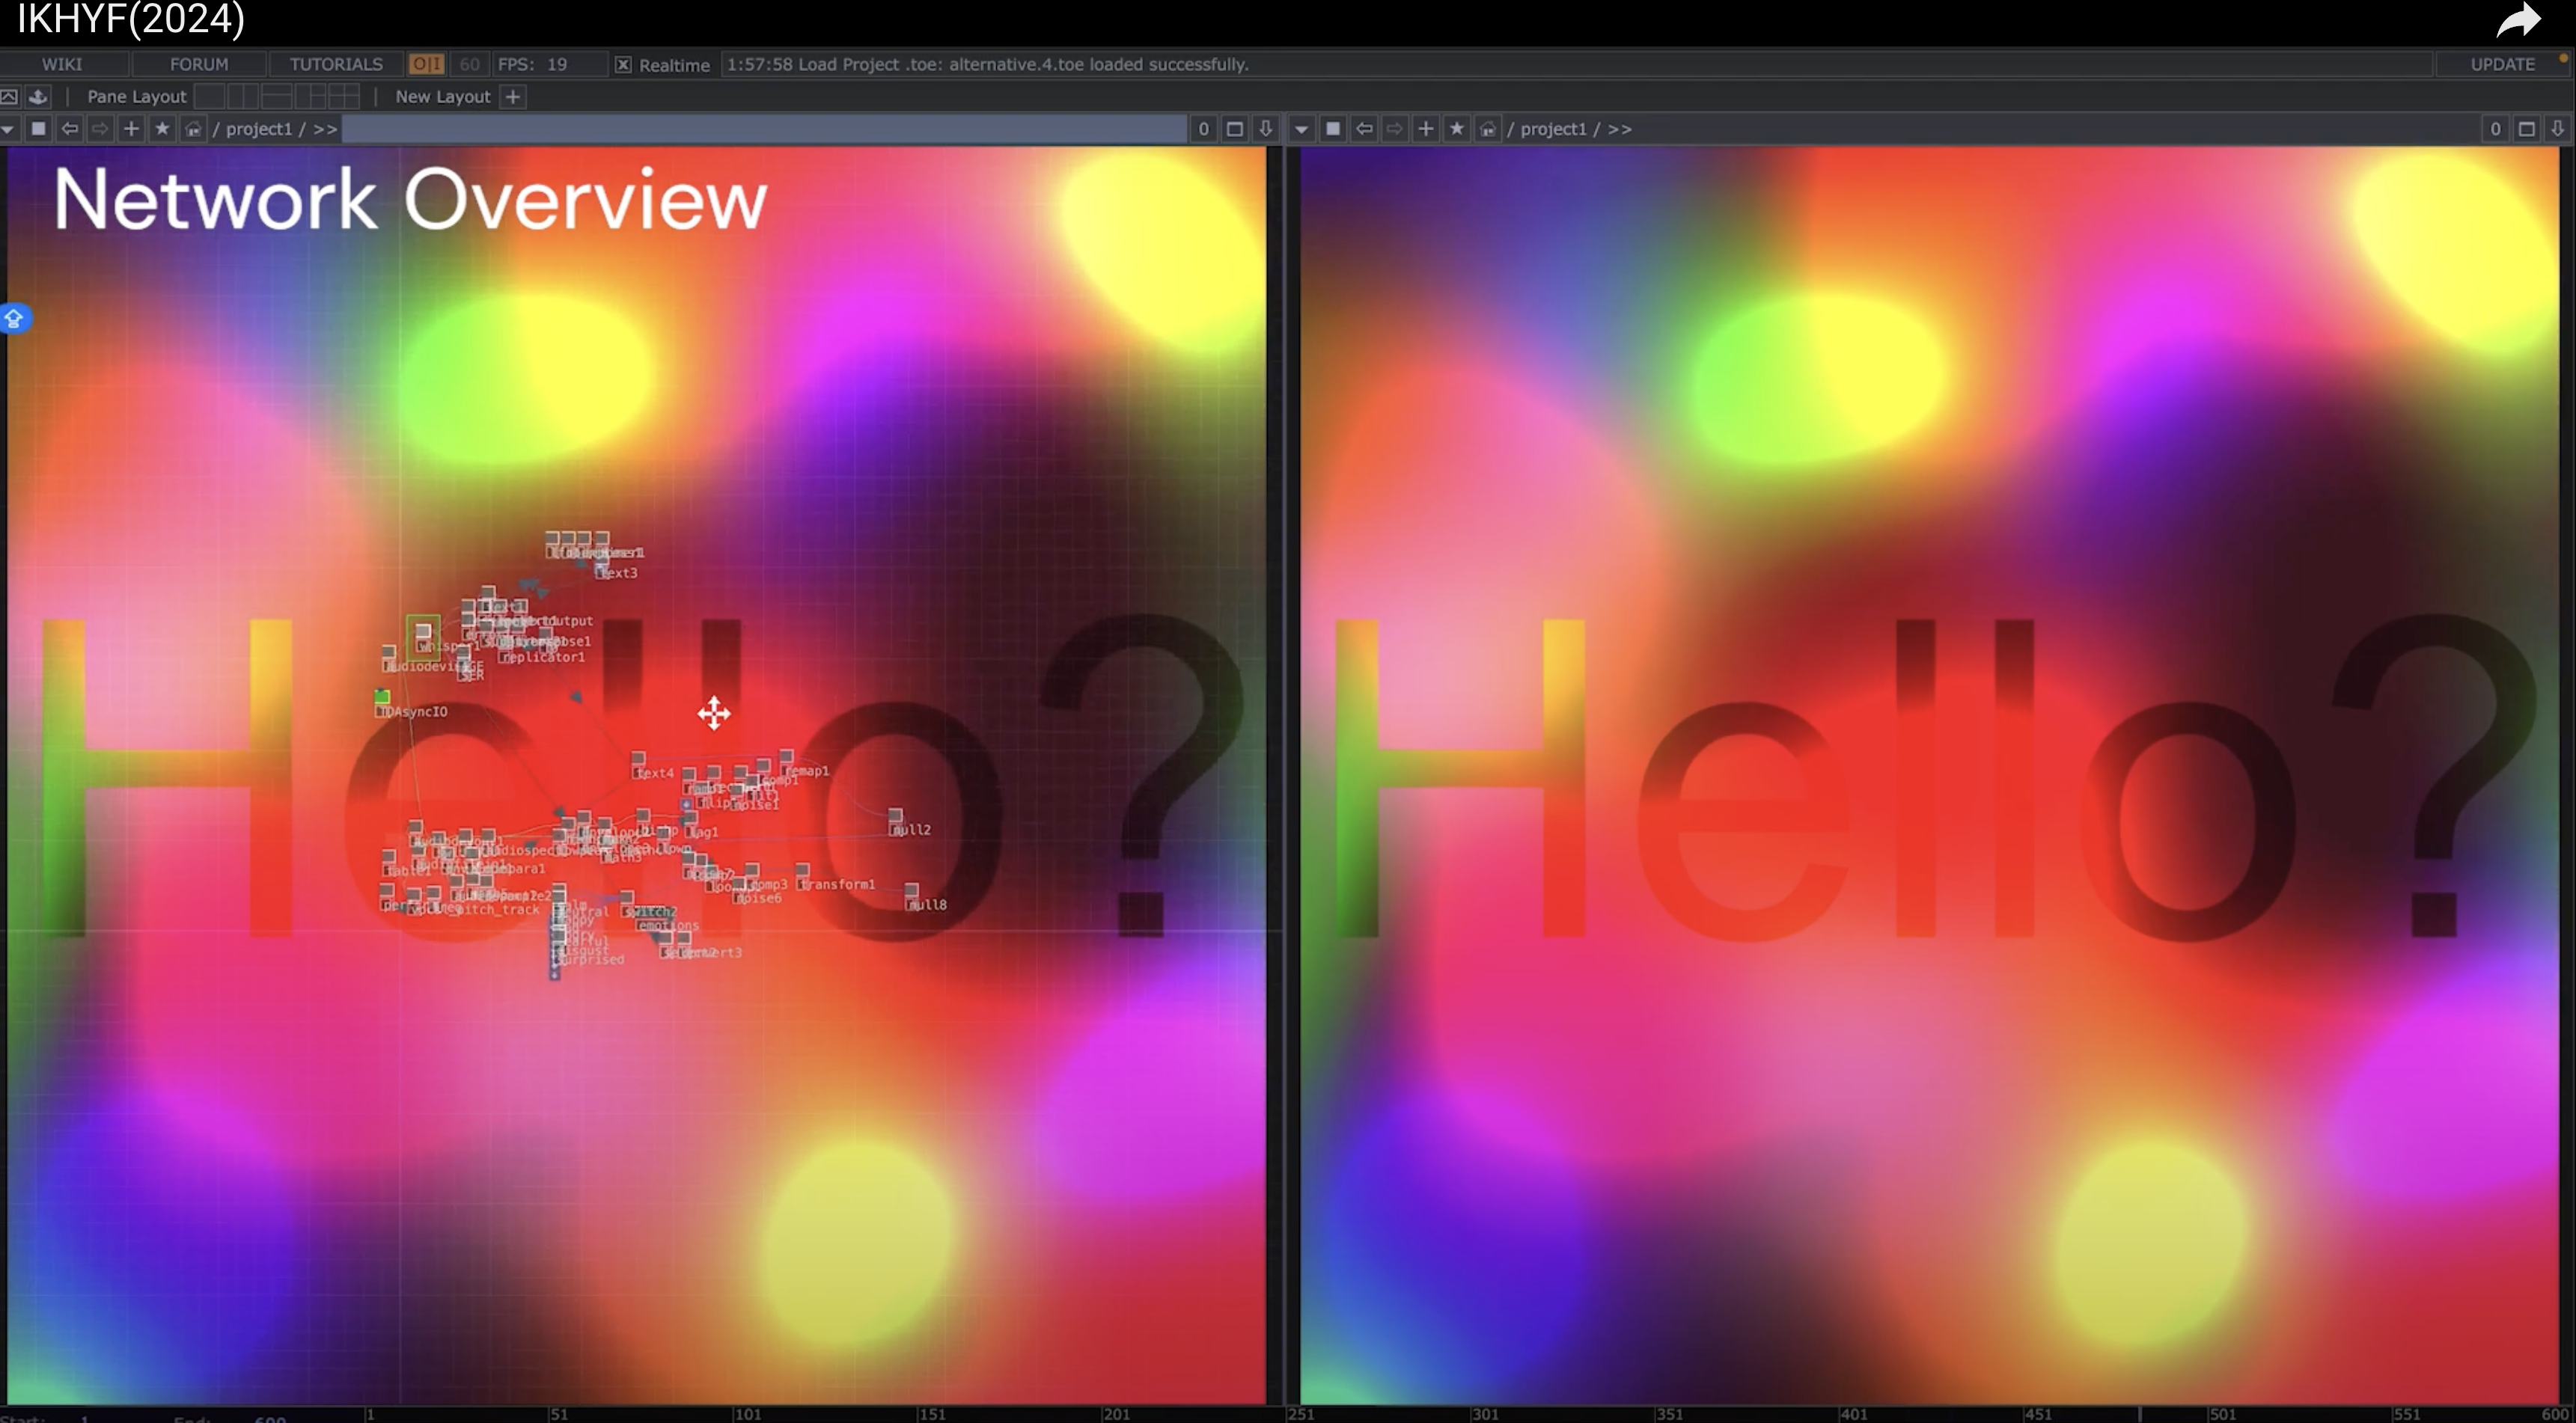
Task: Select the whisper1 node in network
Action: click(x=423, y=633)
